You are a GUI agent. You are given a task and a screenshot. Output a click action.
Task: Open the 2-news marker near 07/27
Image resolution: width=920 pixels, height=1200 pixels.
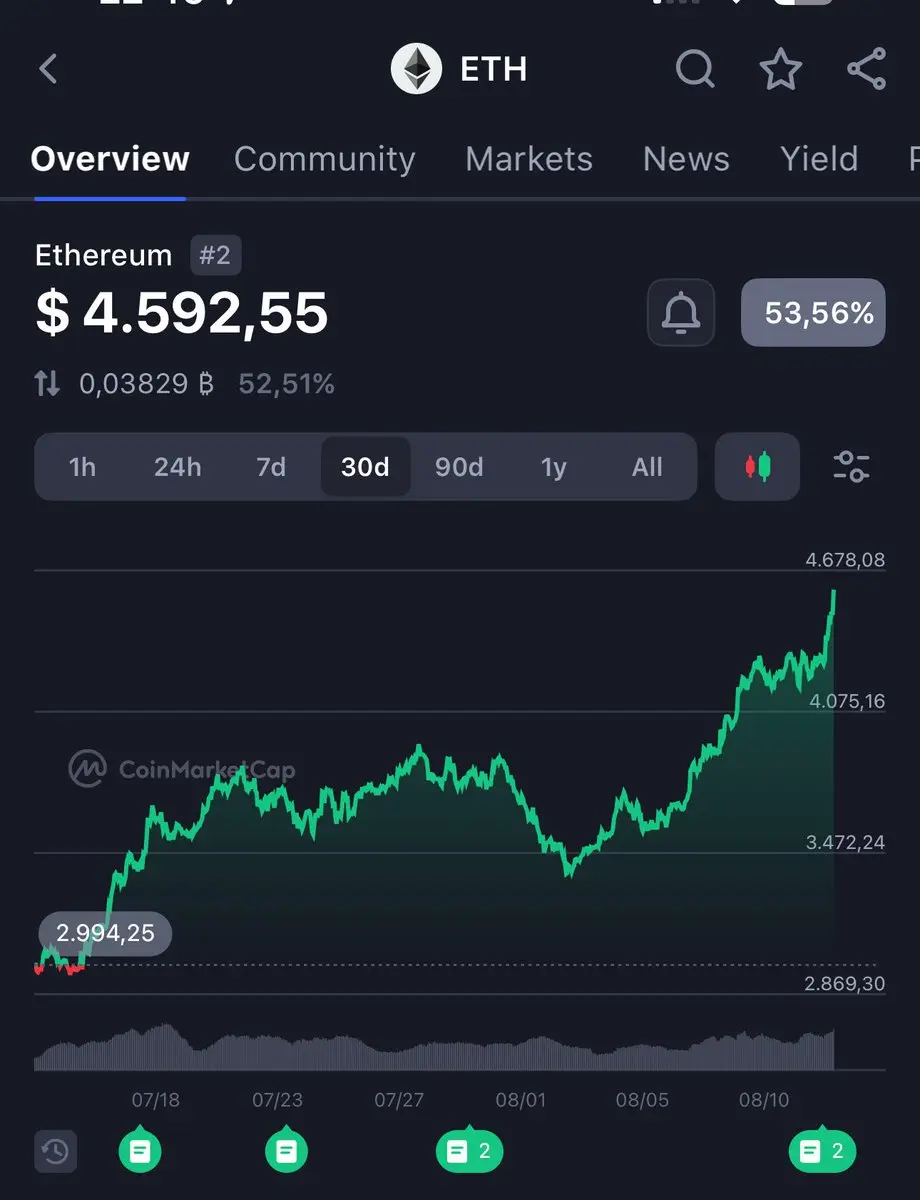470,1151
